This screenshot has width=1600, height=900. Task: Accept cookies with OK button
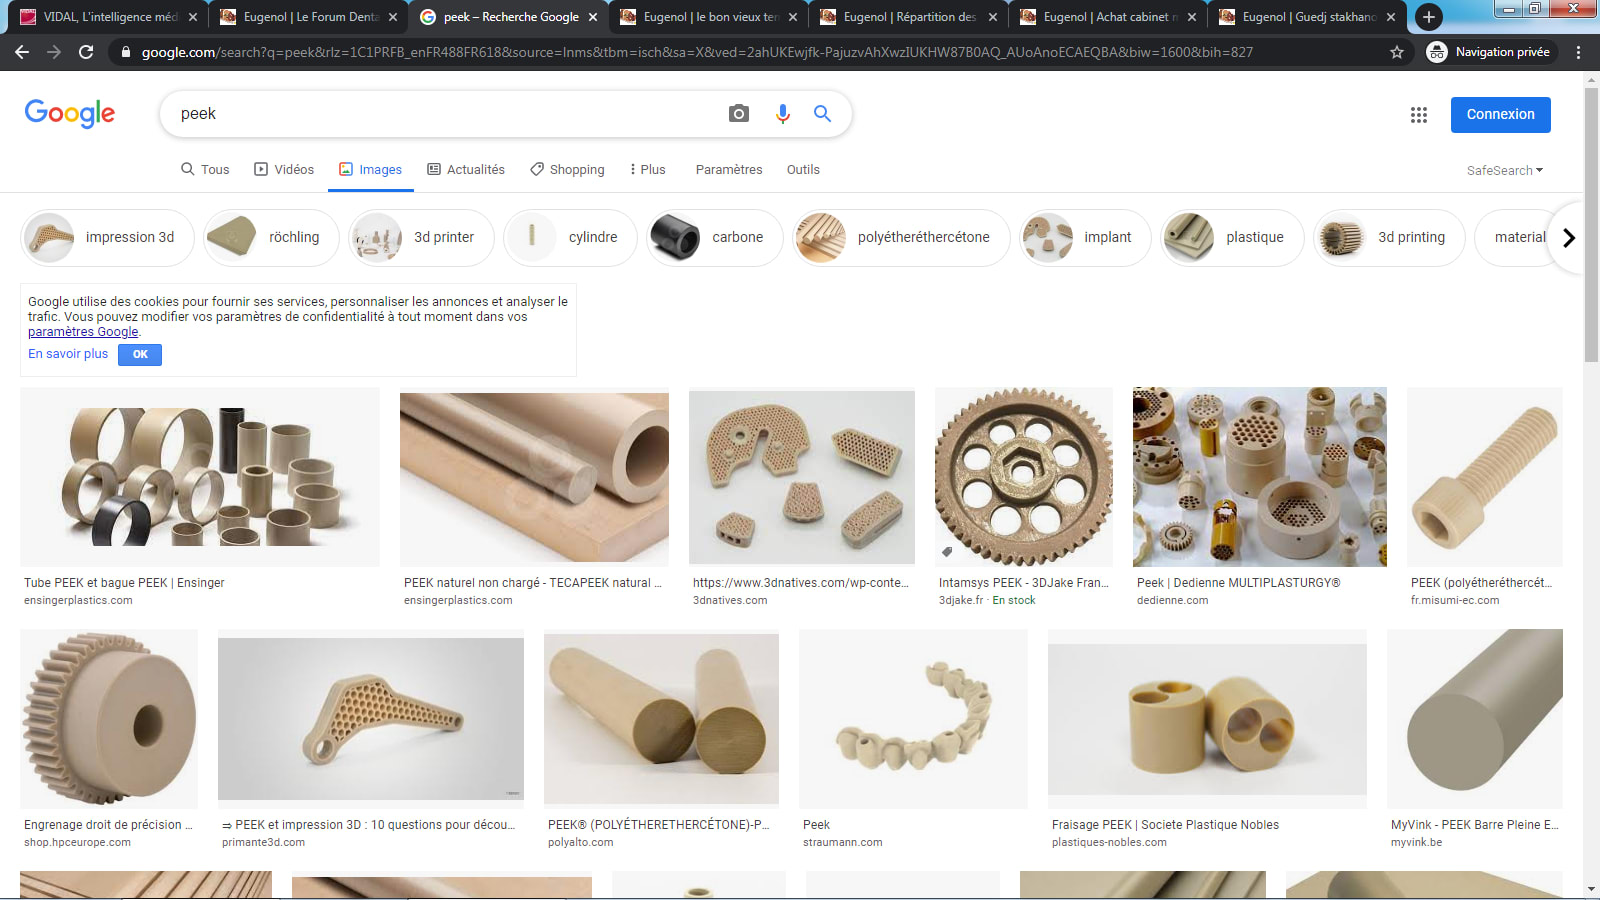pos(140,354)
